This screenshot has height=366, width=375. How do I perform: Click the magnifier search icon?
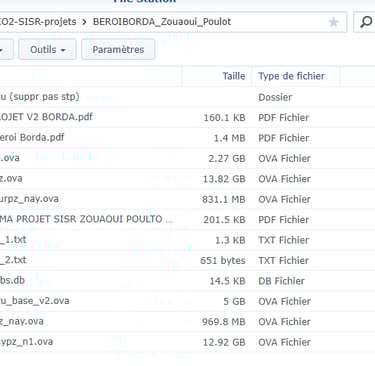pyautogui.click(x=366, y=22)
